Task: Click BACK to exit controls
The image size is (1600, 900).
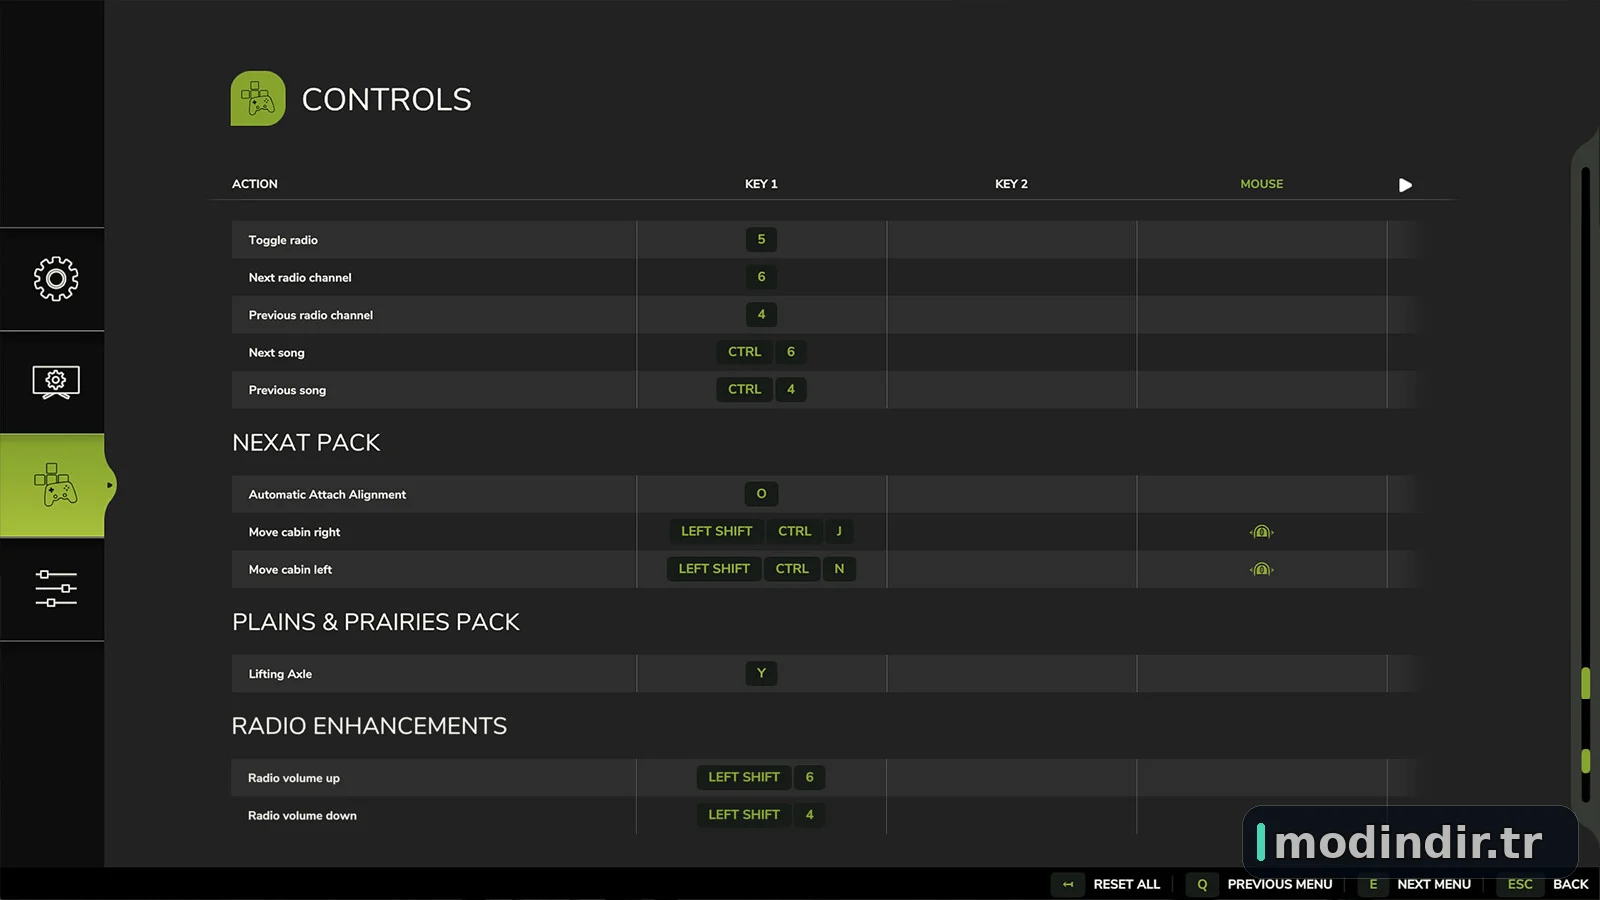Action: point(1570,884)
